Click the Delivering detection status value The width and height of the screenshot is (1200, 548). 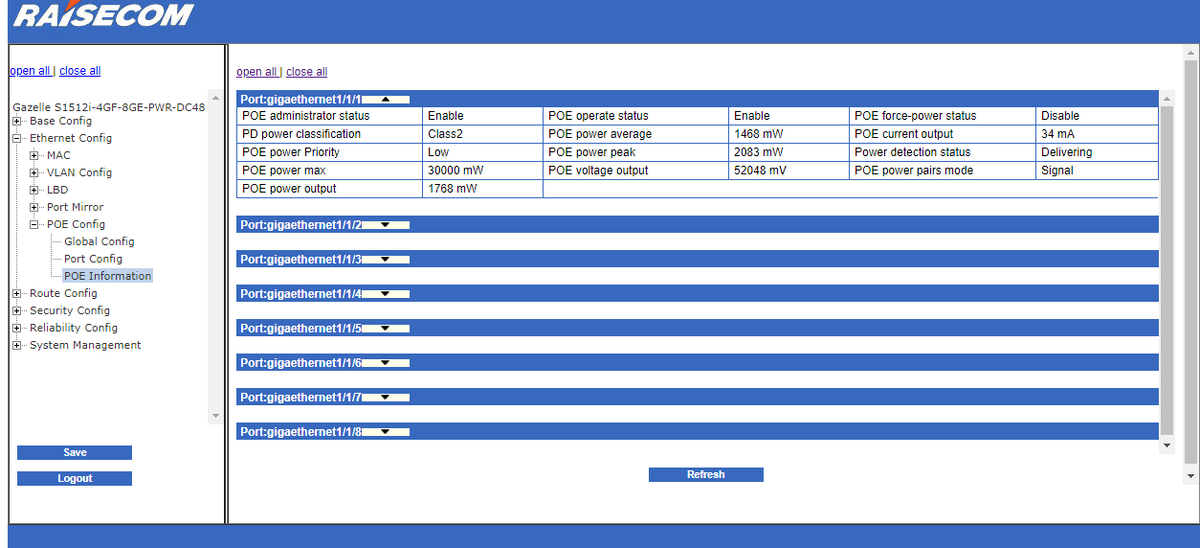(x=1067, y=152)
